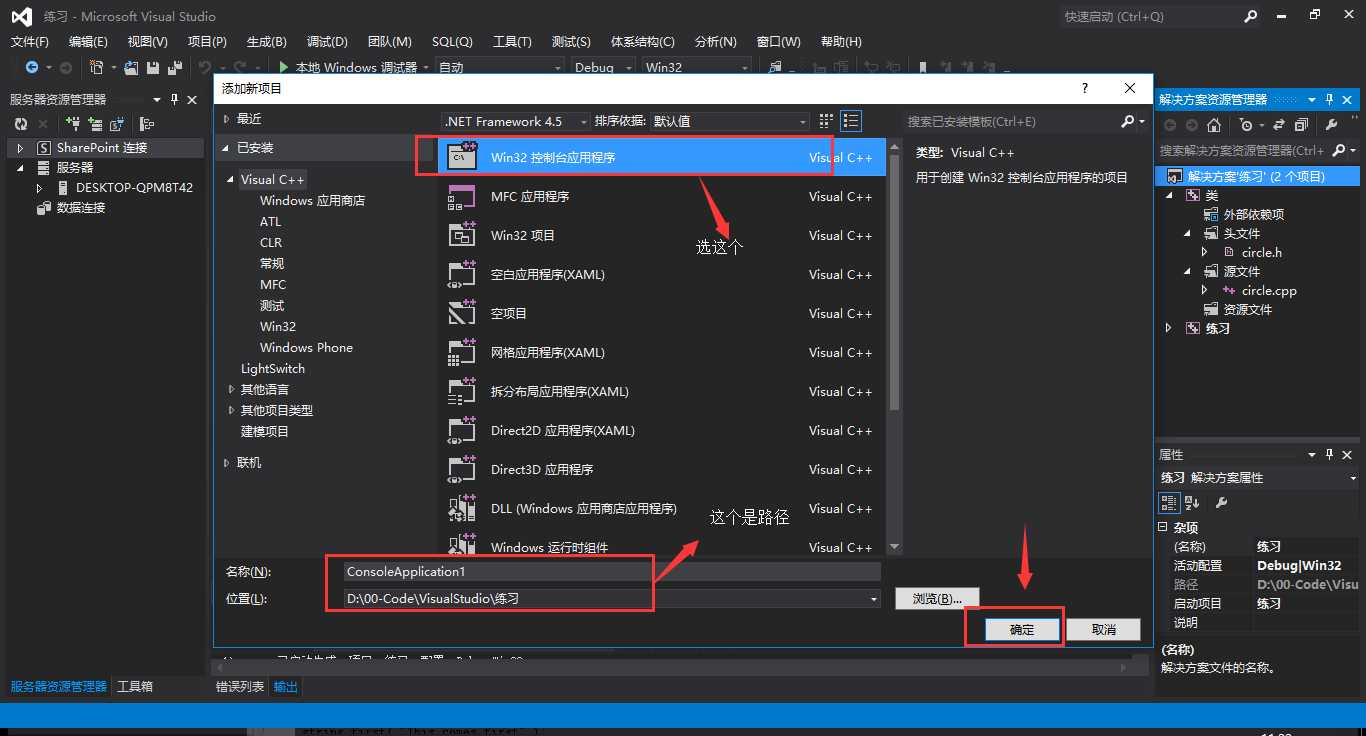Viewport: 1366px width, 736px height.
Task: Click the search magnifier in template search box
Action: coord(1128,121)
